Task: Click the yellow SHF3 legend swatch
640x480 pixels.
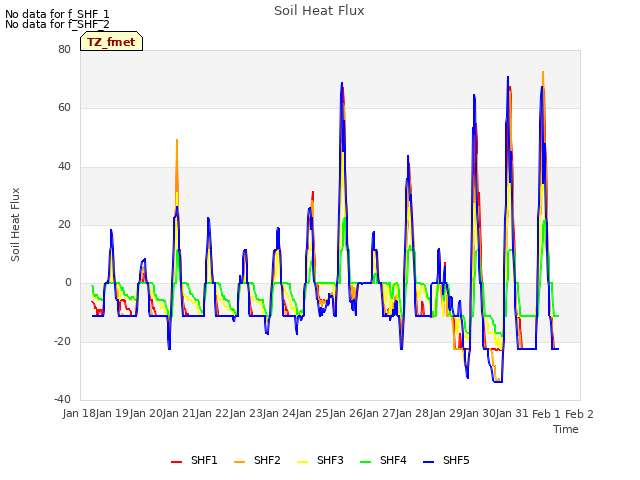Action: click(302, 462)
